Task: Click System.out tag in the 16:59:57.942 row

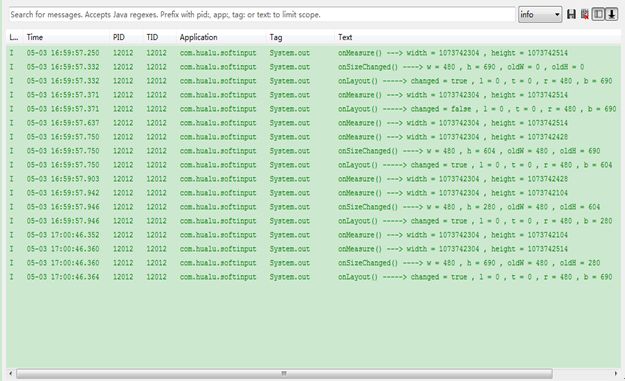Action: tap(290, 193)
